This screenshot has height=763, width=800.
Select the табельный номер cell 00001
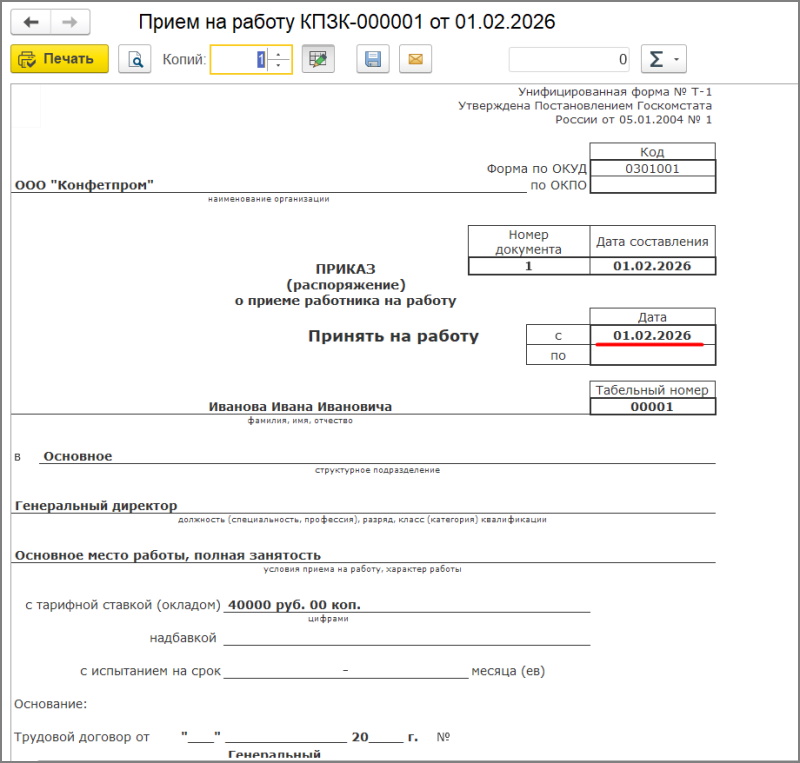coord(652,407)
